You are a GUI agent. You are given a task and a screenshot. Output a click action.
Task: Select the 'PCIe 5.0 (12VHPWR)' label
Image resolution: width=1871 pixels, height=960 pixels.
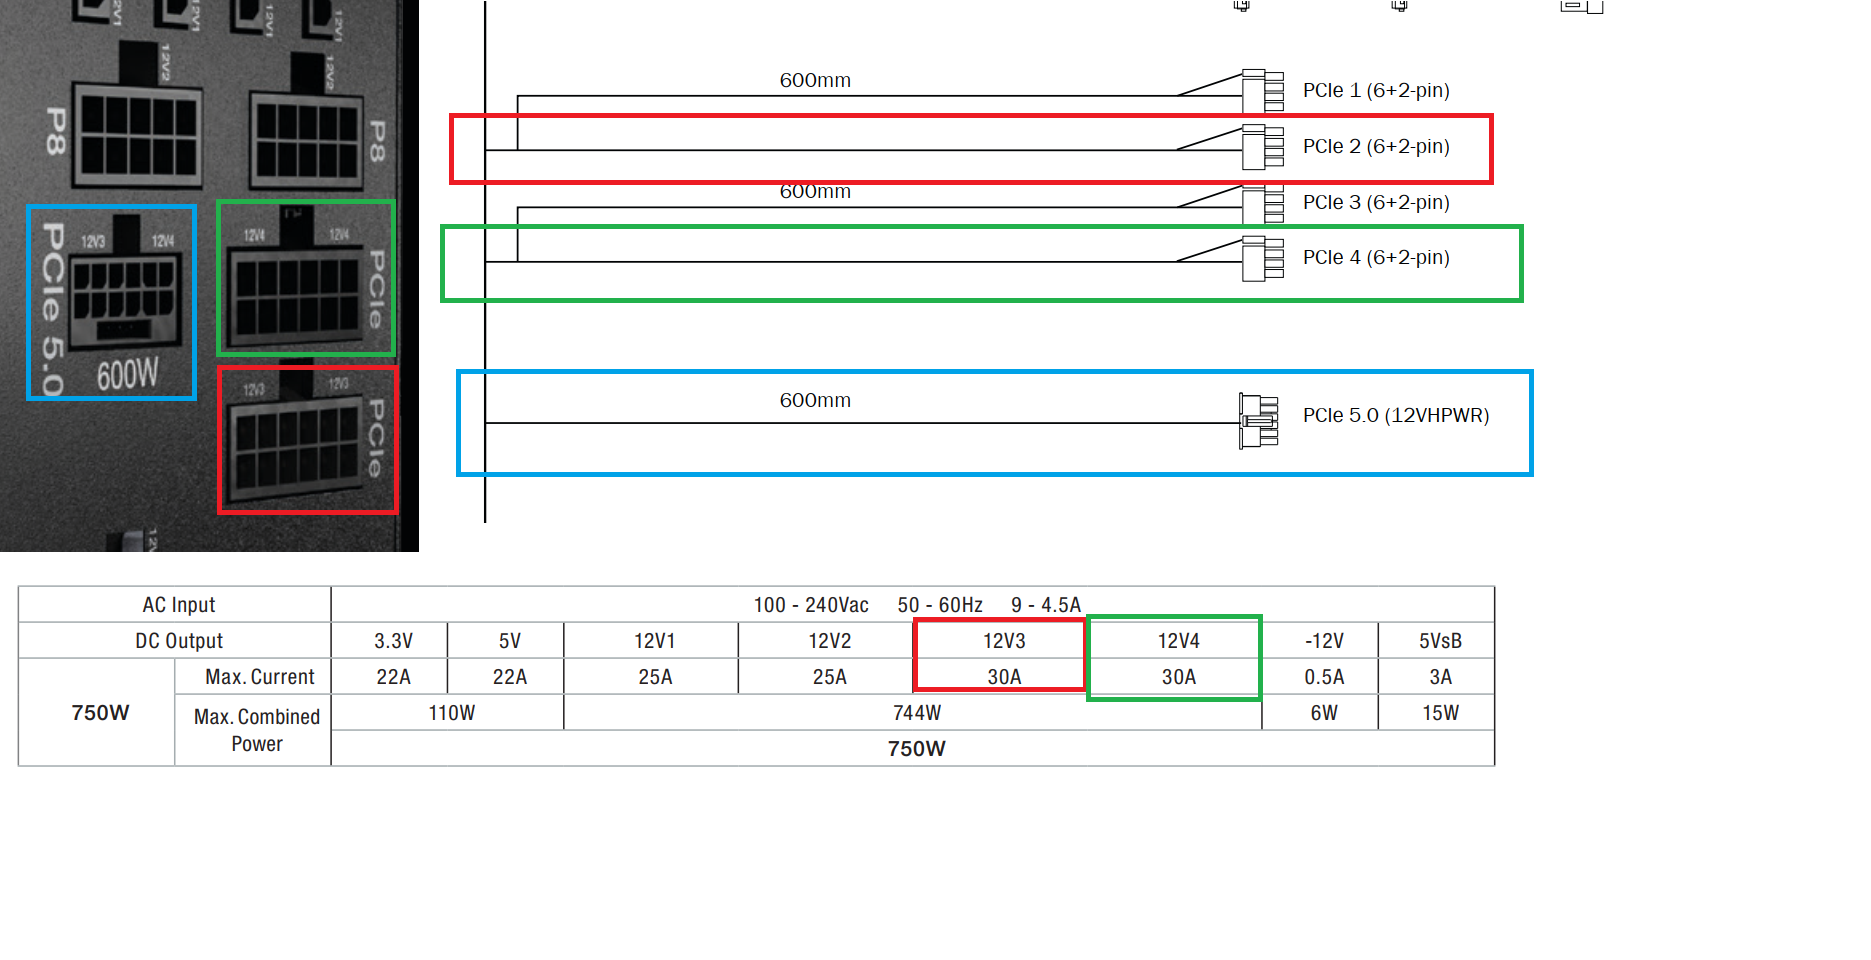click(x=1396, y=415)
